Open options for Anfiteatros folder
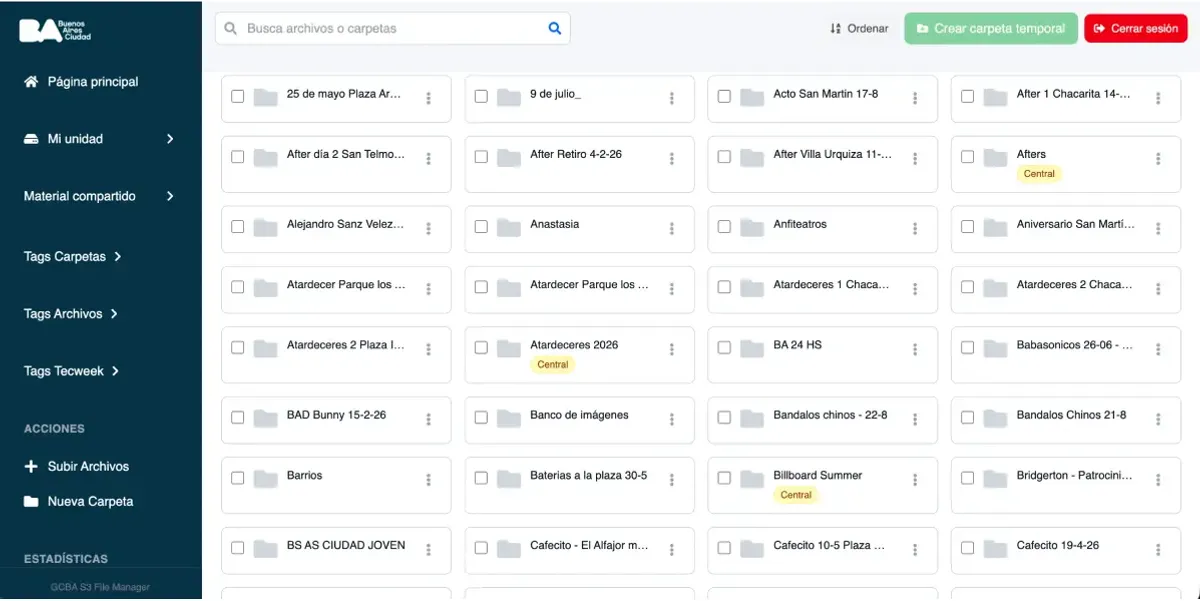Image resolution: width=1200 pixels, height=601 pixels. (915, 229)
